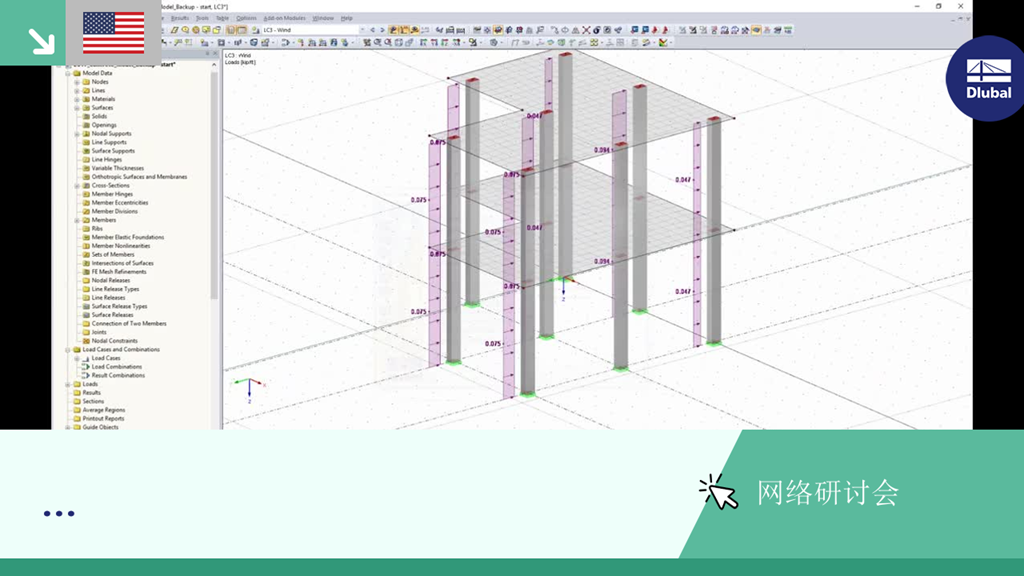Click the Load Combinations arrow icon
Screen dimensions: 1024x576
tap(86, 366)
